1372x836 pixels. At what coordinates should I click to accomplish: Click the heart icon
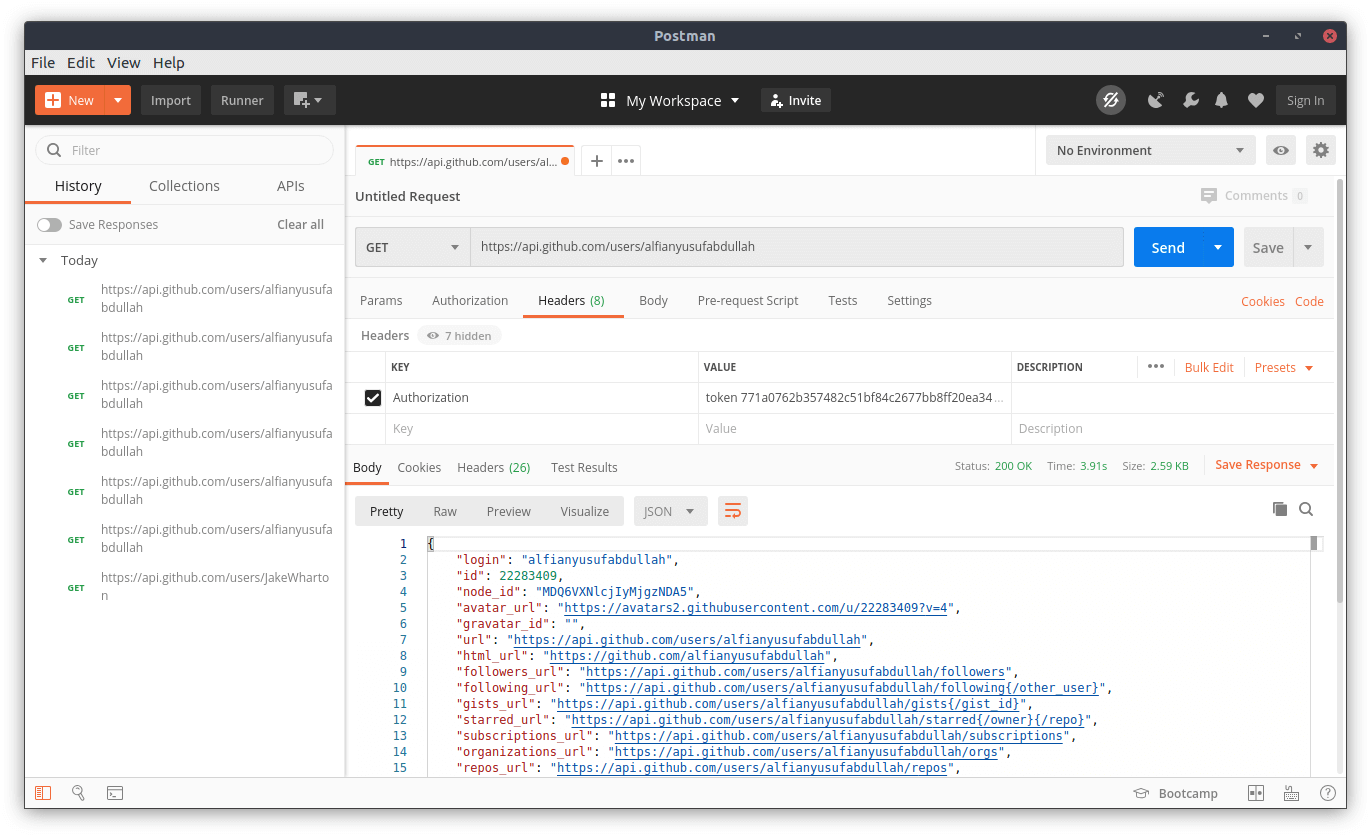tap(1256, 100)
